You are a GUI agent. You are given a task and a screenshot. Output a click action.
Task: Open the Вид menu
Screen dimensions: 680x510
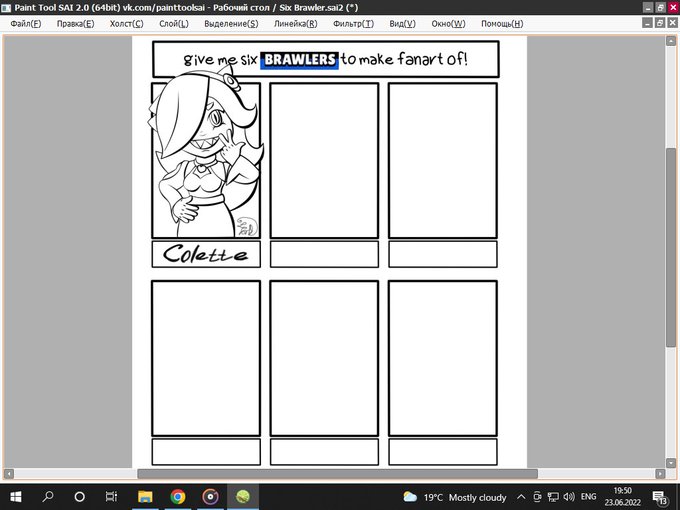[x=402, y=24]
